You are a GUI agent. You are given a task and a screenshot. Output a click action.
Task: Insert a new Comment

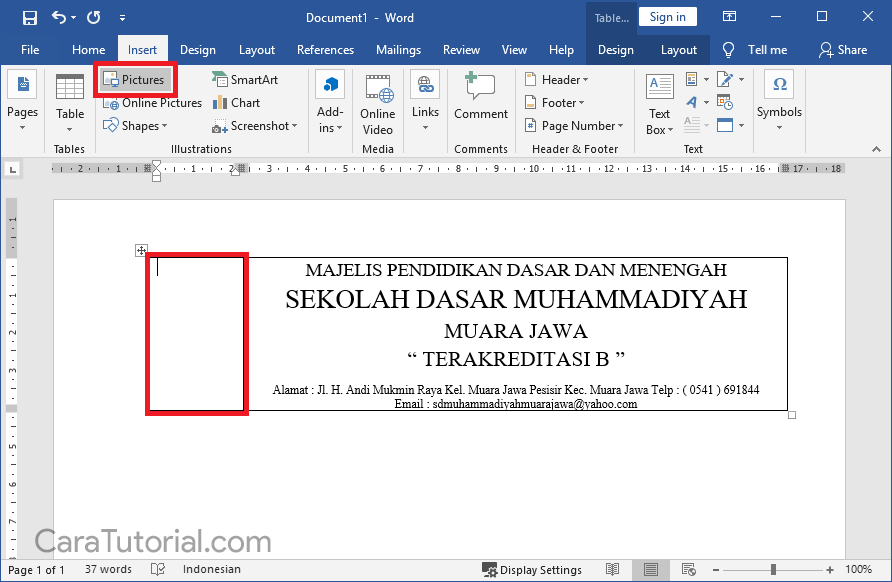pyautogui.click(x=481, y=97)
